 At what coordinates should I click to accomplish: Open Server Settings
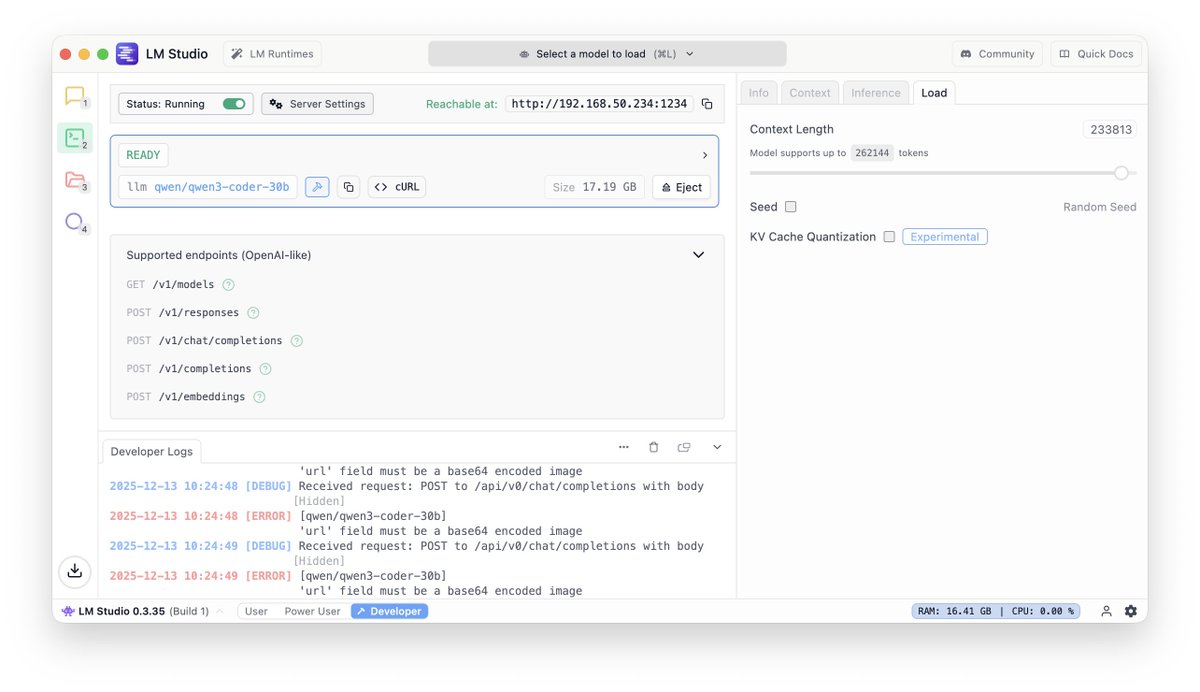(317, 104)
